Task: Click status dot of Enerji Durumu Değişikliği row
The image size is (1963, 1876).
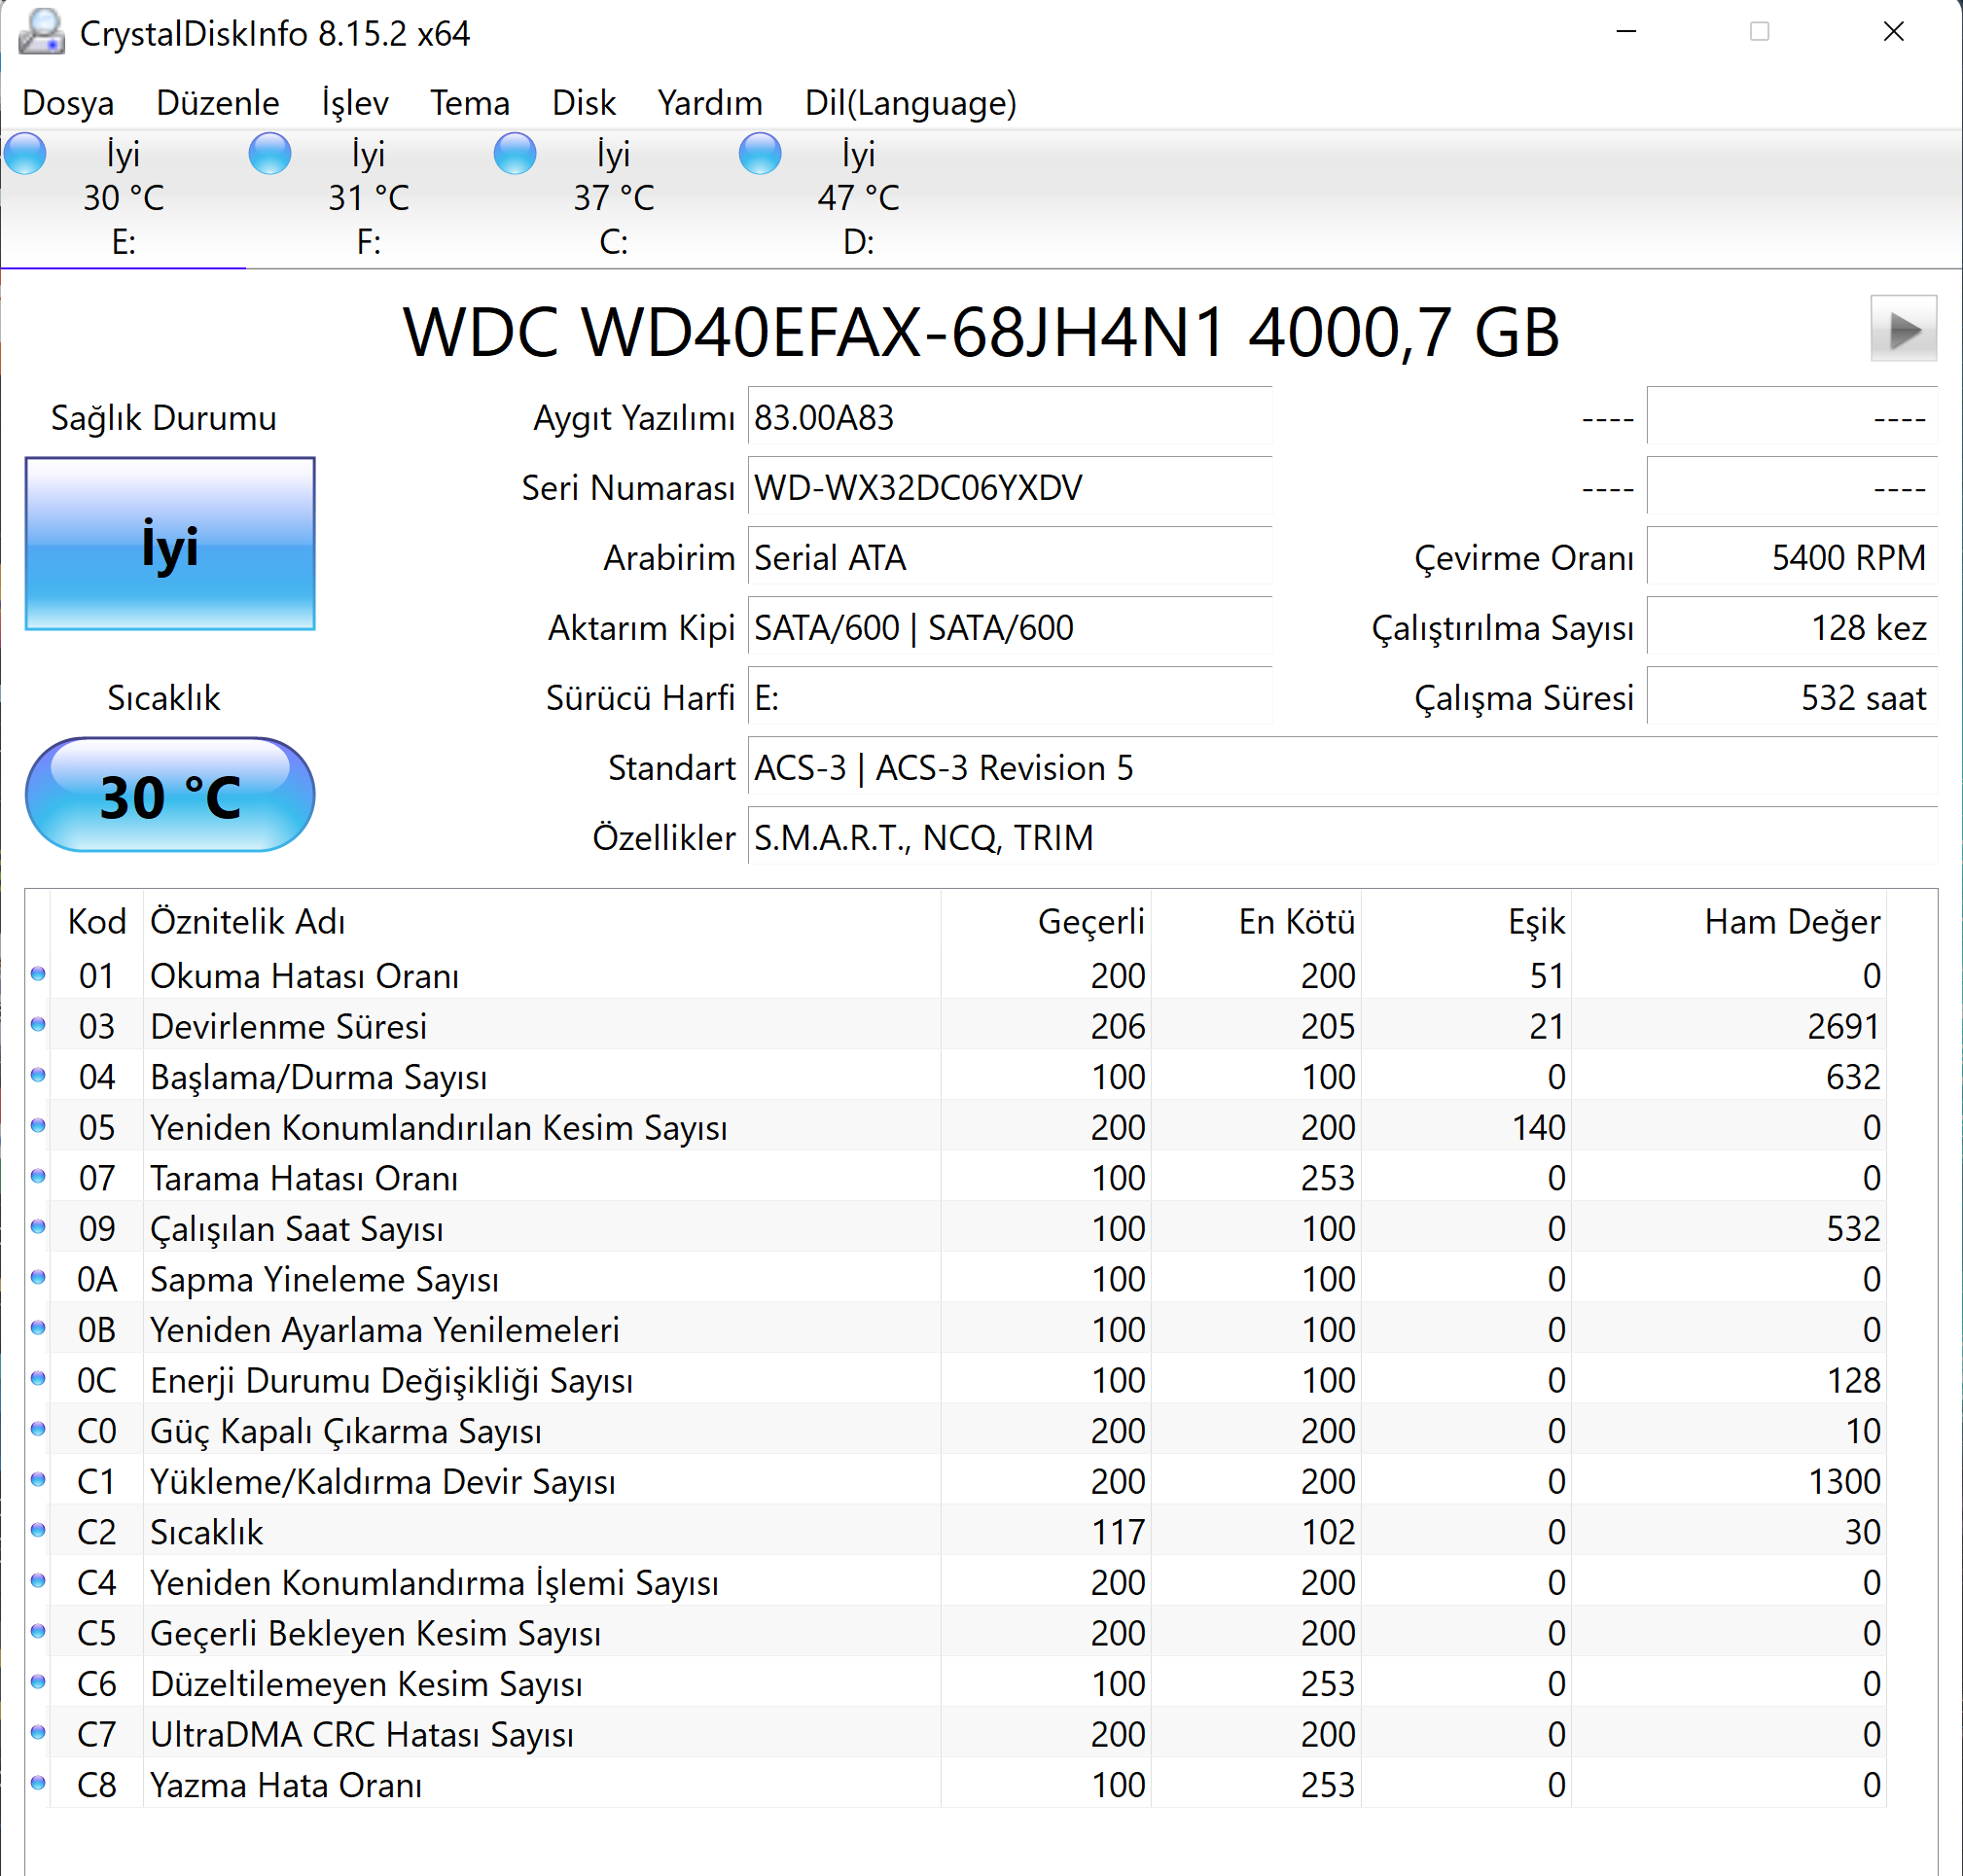Action: click(38, 1379)
